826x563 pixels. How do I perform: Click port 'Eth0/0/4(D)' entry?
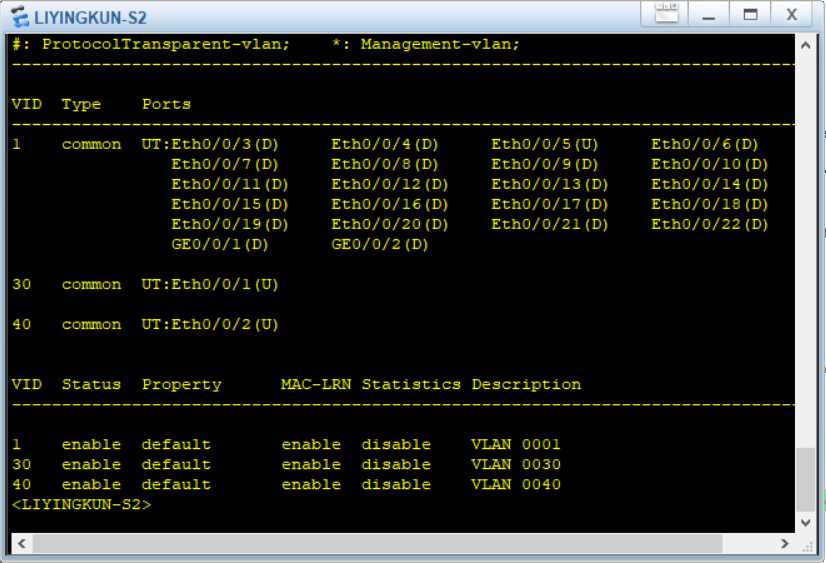point(385,144)
